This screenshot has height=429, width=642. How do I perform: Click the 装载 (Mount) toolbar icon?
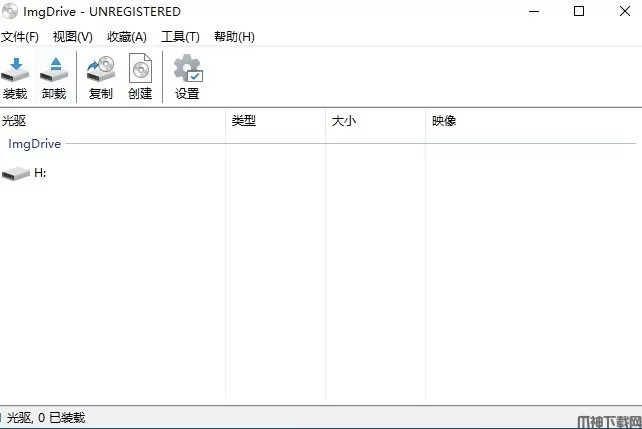[x=15, y=78]
